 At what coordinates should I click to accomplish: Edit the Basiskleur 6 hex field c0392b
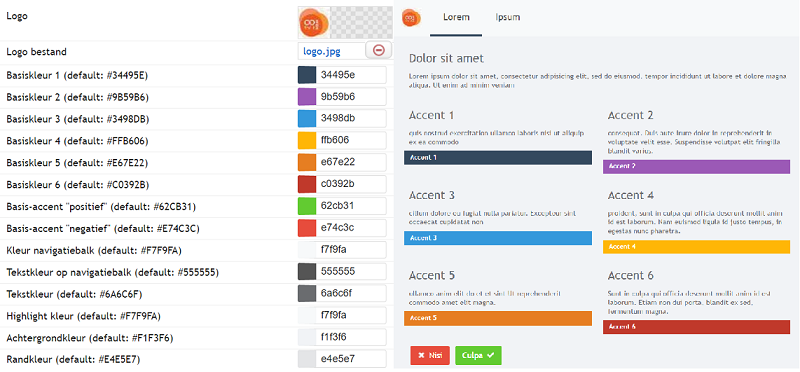point(351,184)
